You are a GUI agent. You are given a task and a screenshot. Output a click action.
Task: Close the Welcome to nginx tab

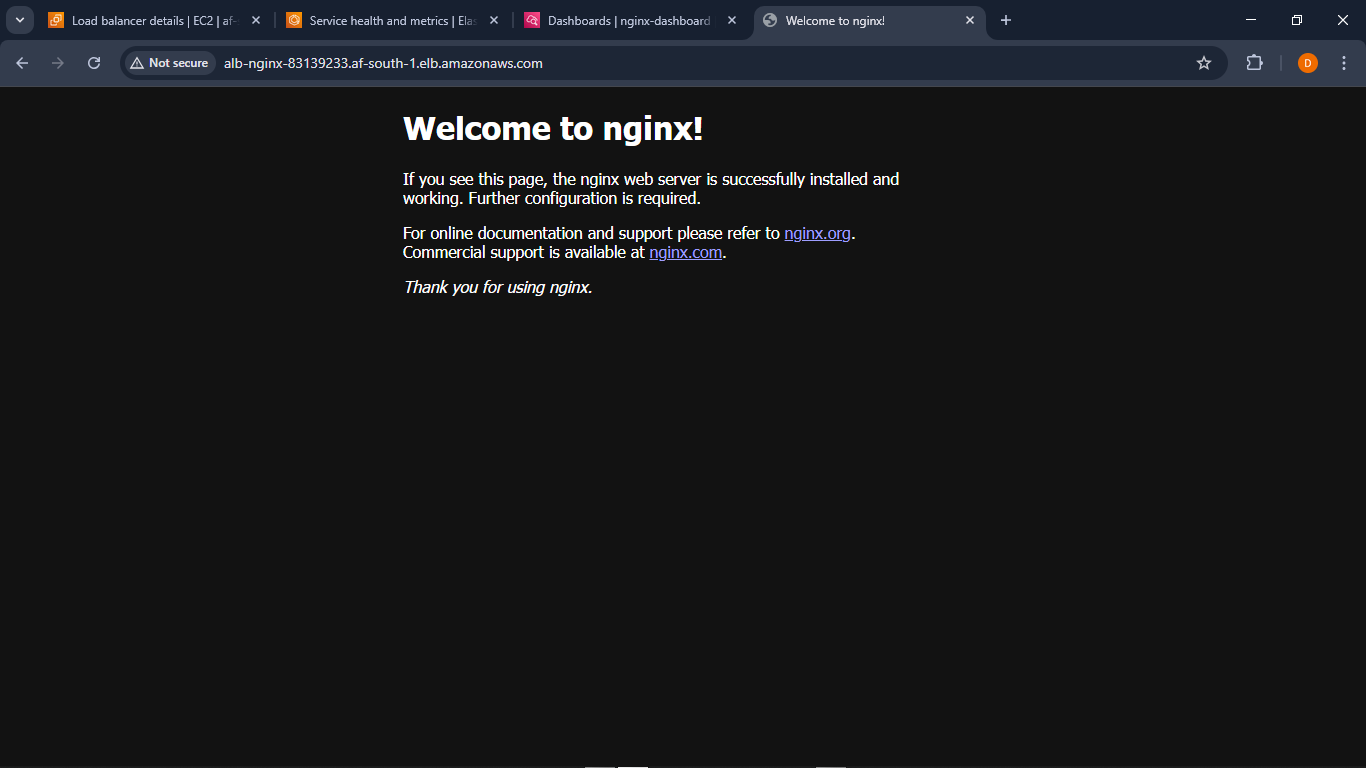[969, 20]
